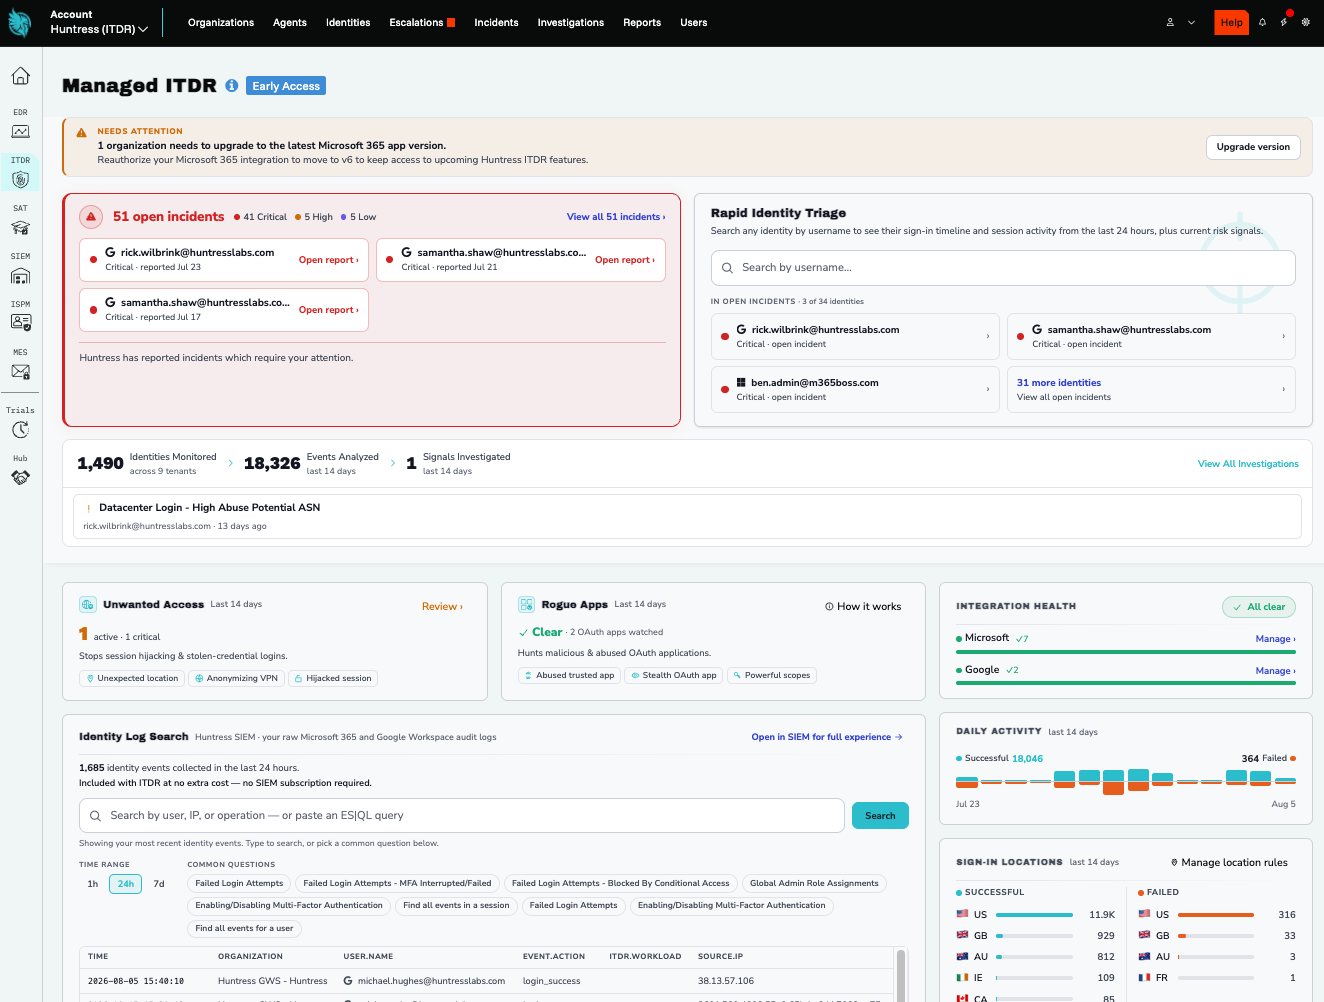Click the Huntress logo in top bar

point(20,23)
